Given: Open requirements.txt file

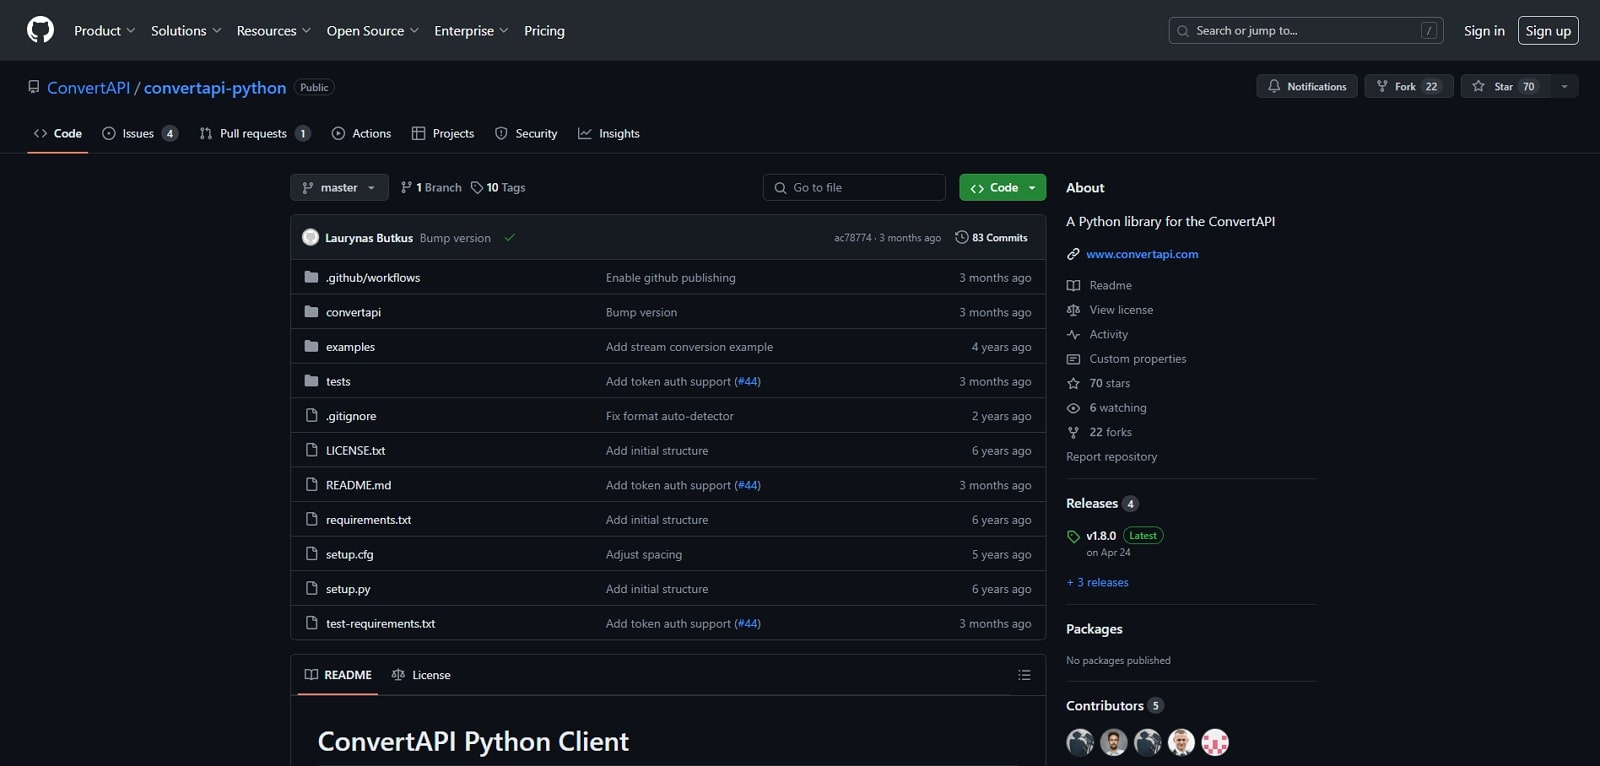Looking at the screenshot, I should pyautogui.click(x=368, y=520).
